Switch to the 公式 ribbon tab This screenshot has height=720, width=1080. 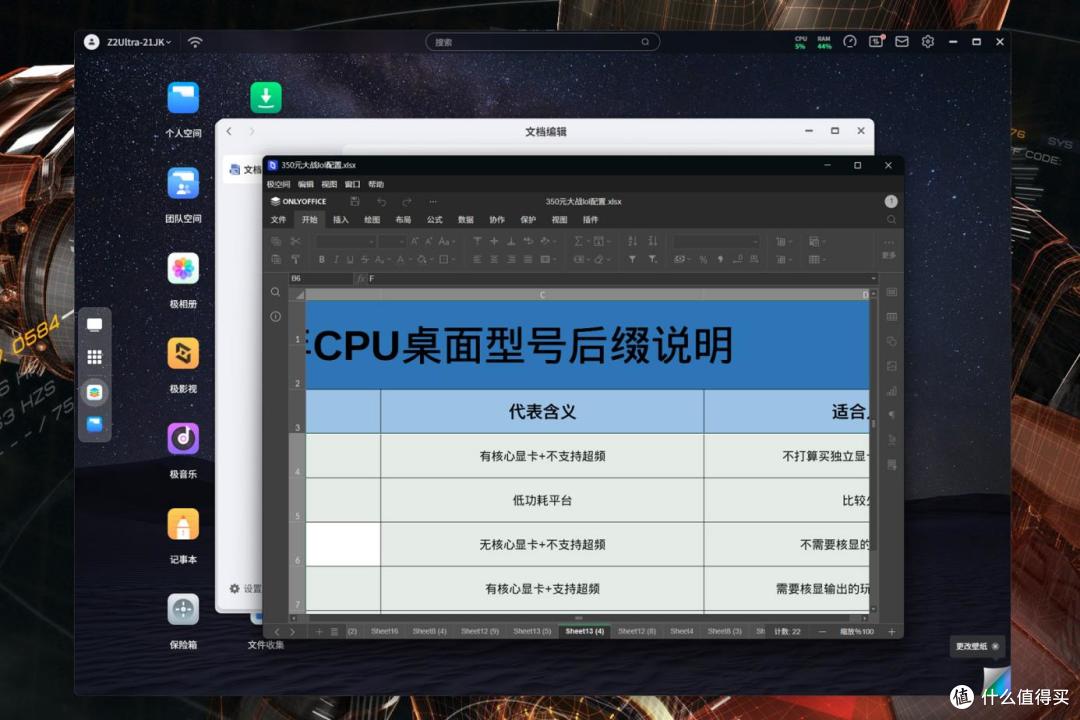434,220
